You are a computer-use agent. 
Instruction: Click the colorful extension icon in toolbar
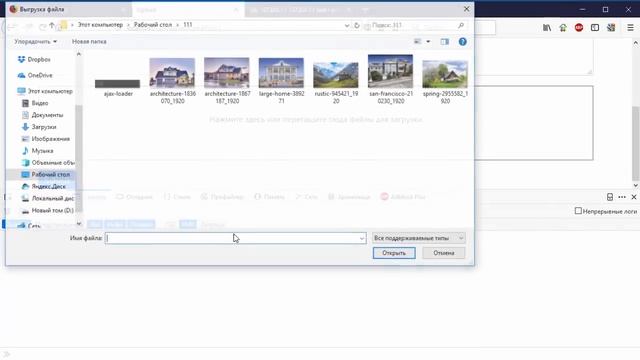(611, 28)
